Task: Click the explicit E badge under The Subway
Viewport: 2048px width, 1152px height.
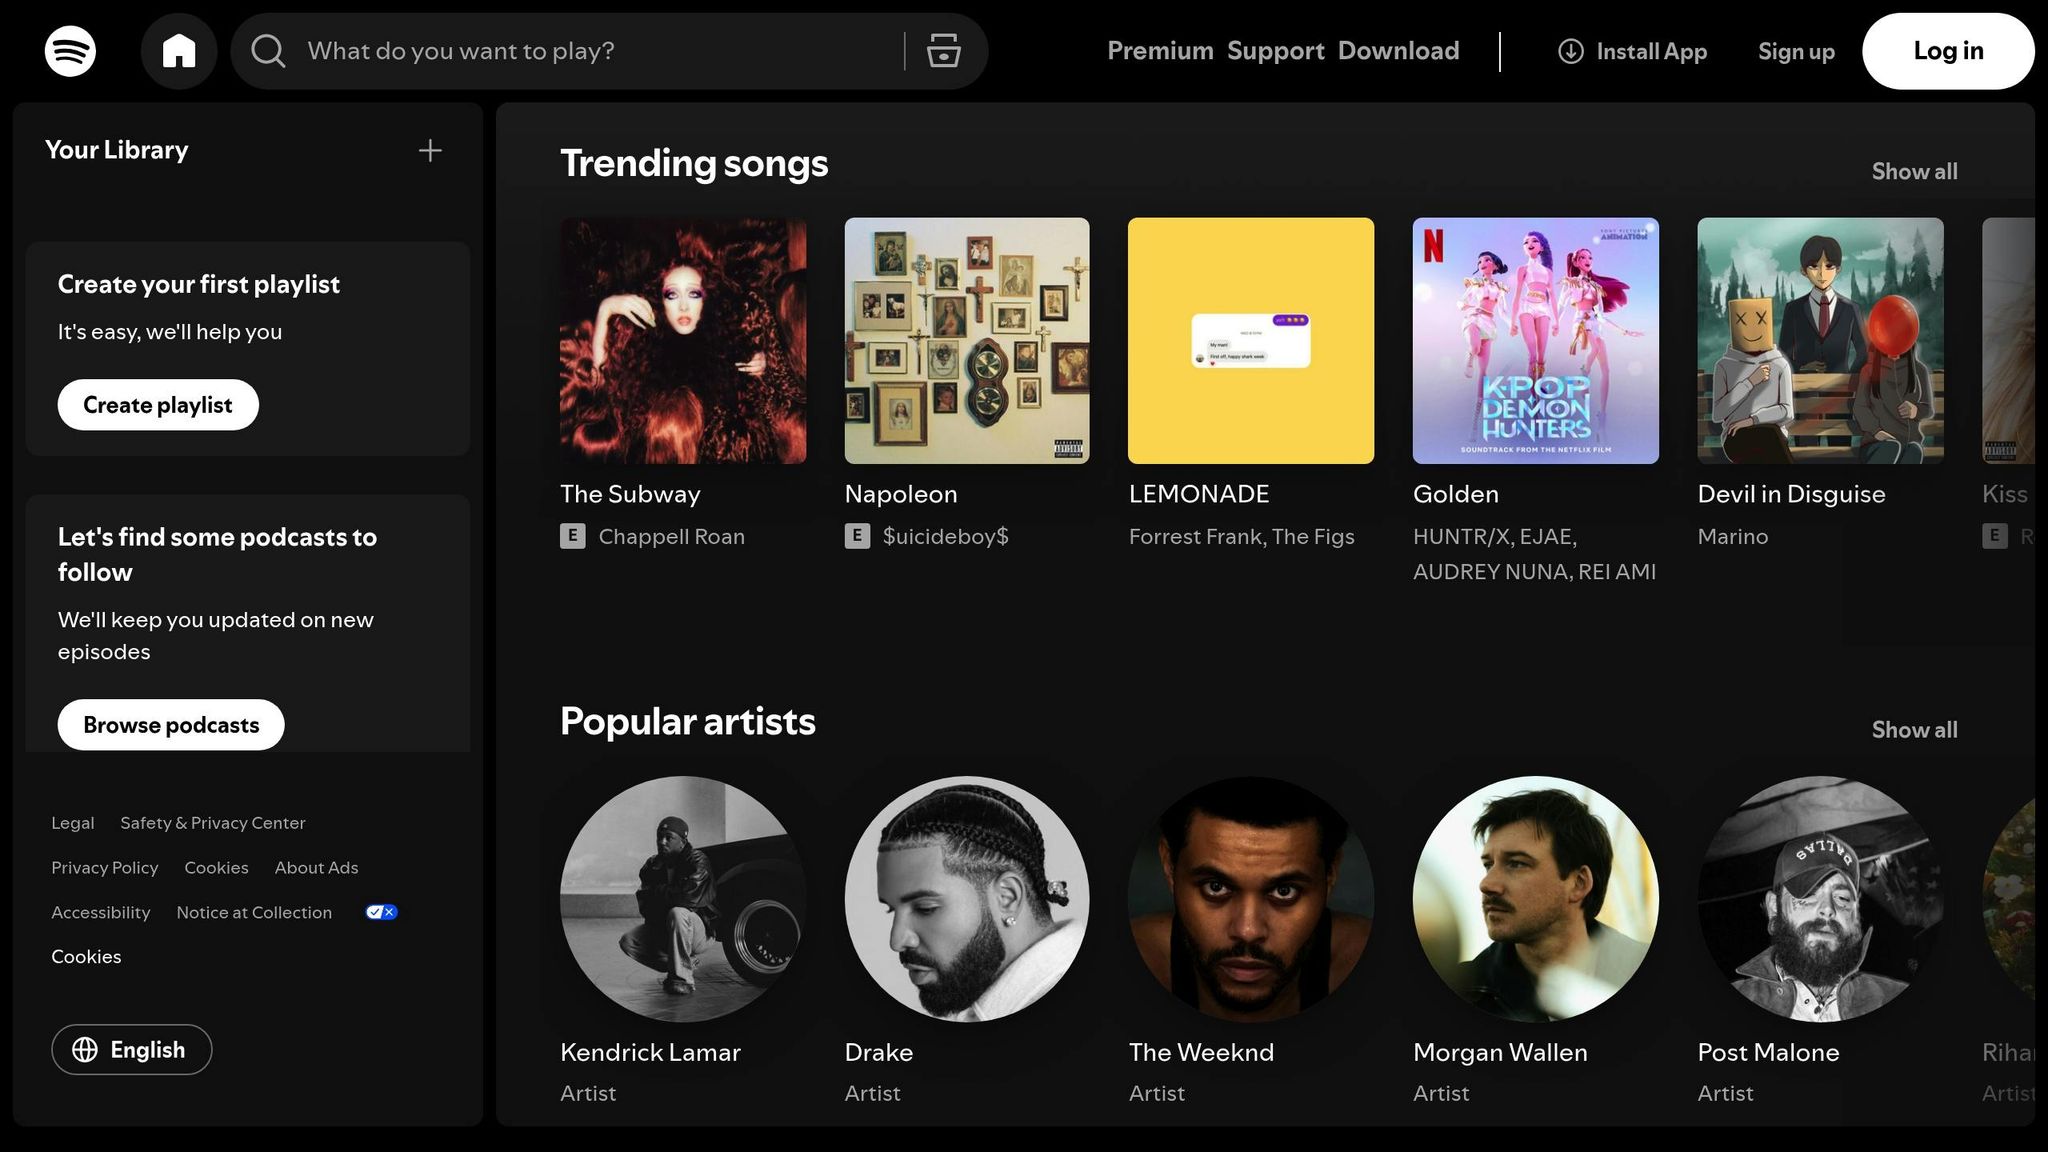Action: point(572,536)
